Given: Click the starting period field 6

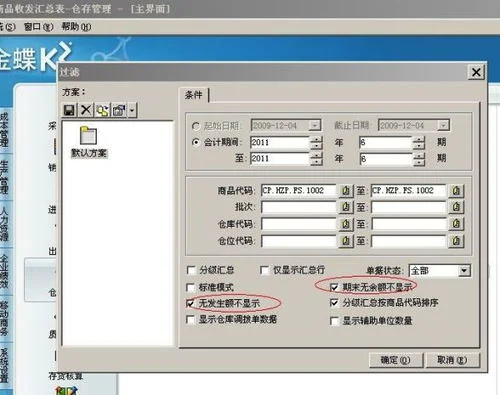Looking at the screenshot, I should tap(386, 143).
